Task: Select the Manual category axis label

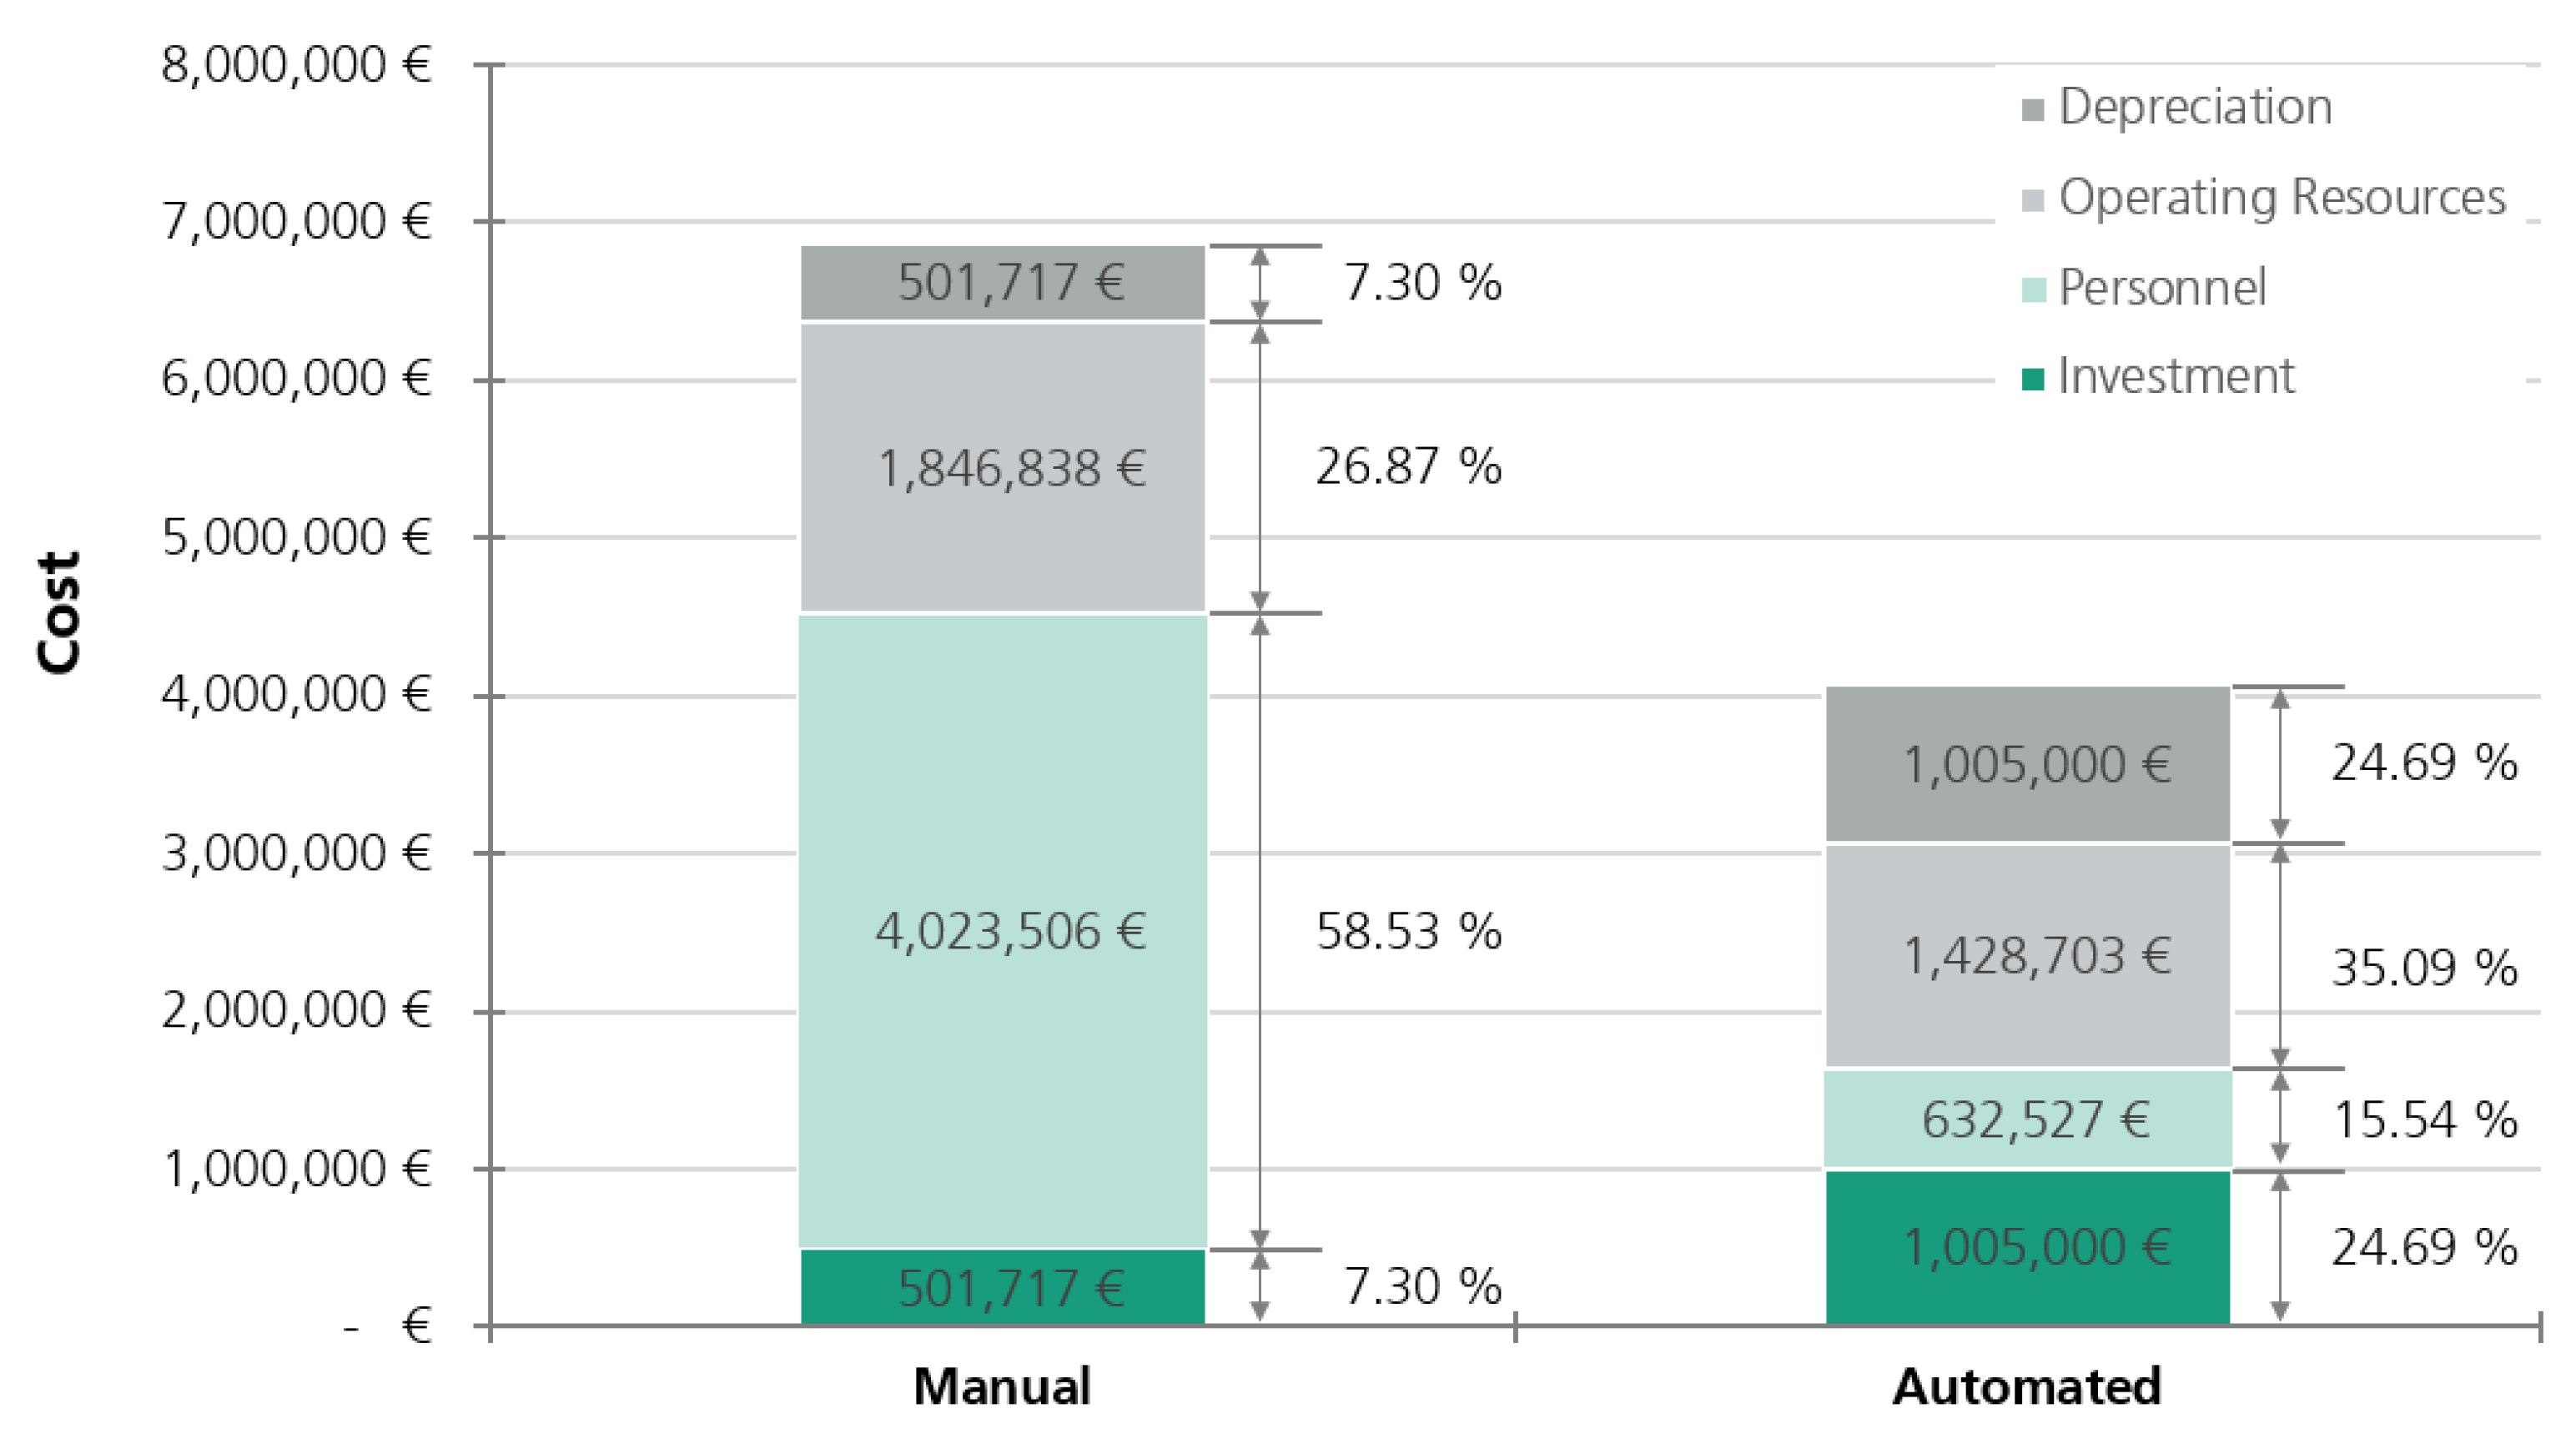Action: click(1002, 1387)
